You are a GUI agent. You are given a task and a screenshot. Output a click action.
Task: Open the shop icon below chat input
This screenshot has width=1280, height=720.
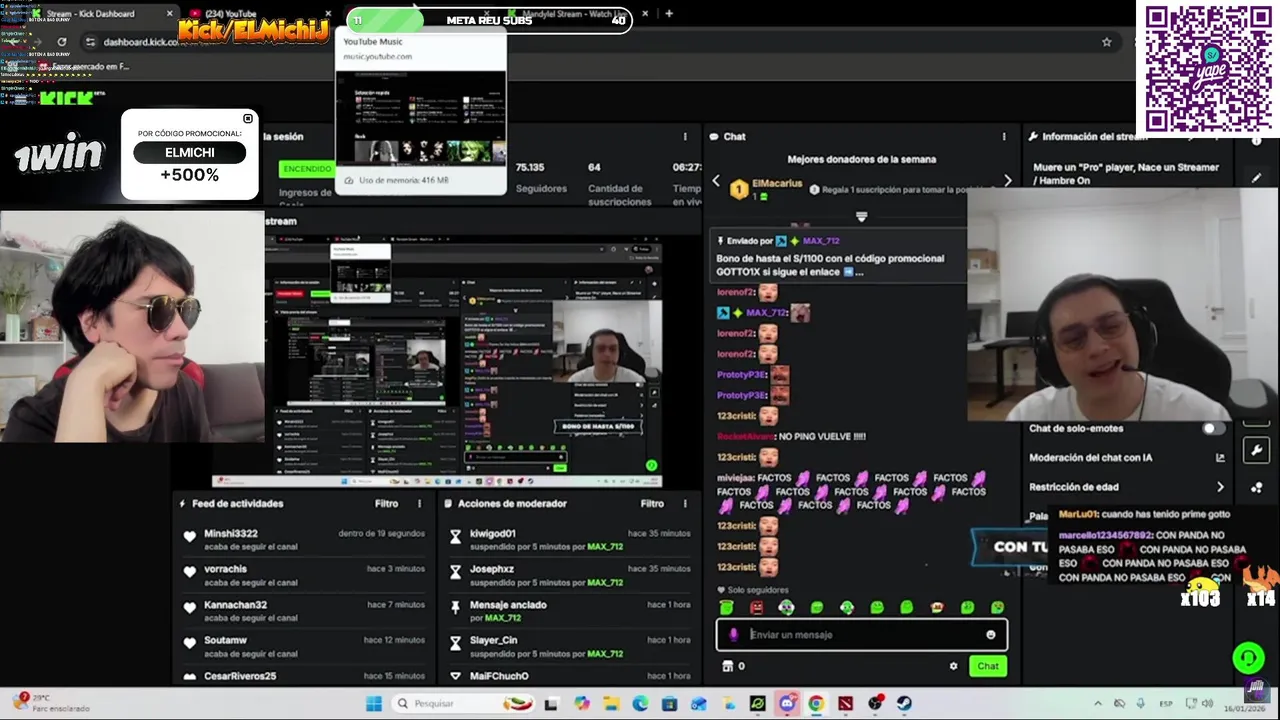click(727, 666)
